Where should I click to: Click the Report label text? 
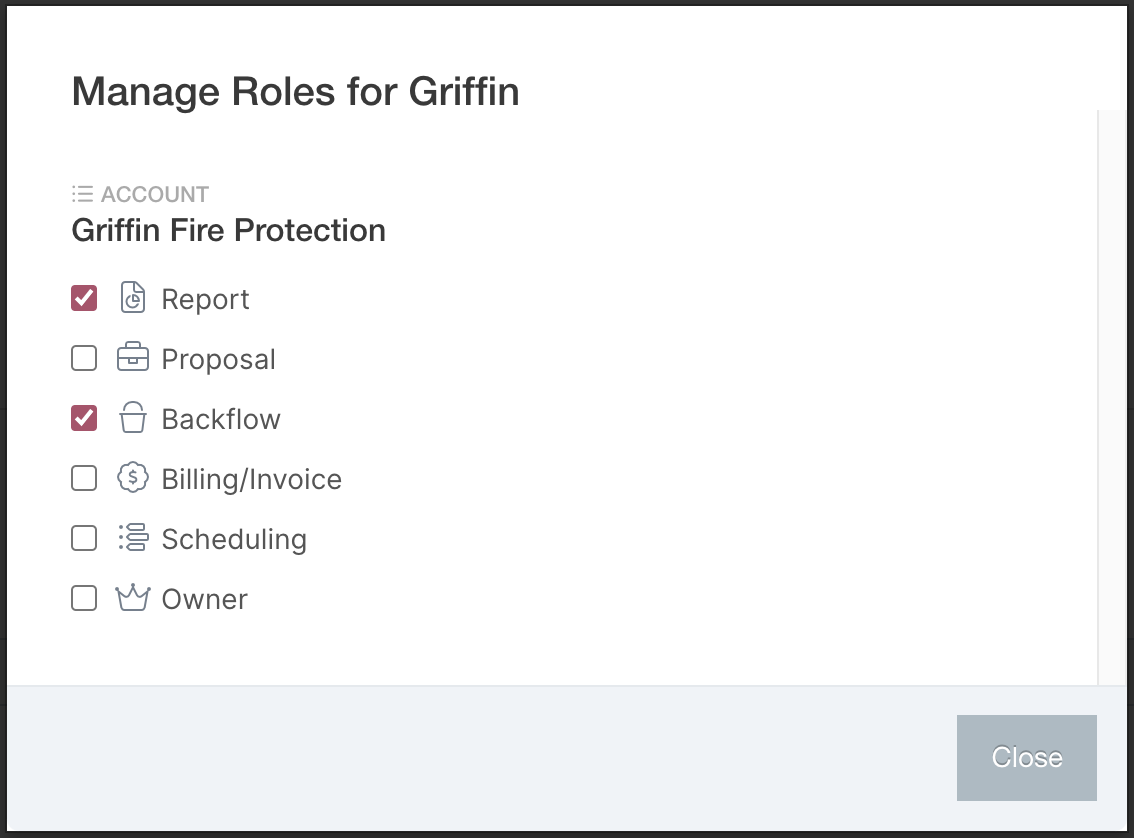coord(205,299)
